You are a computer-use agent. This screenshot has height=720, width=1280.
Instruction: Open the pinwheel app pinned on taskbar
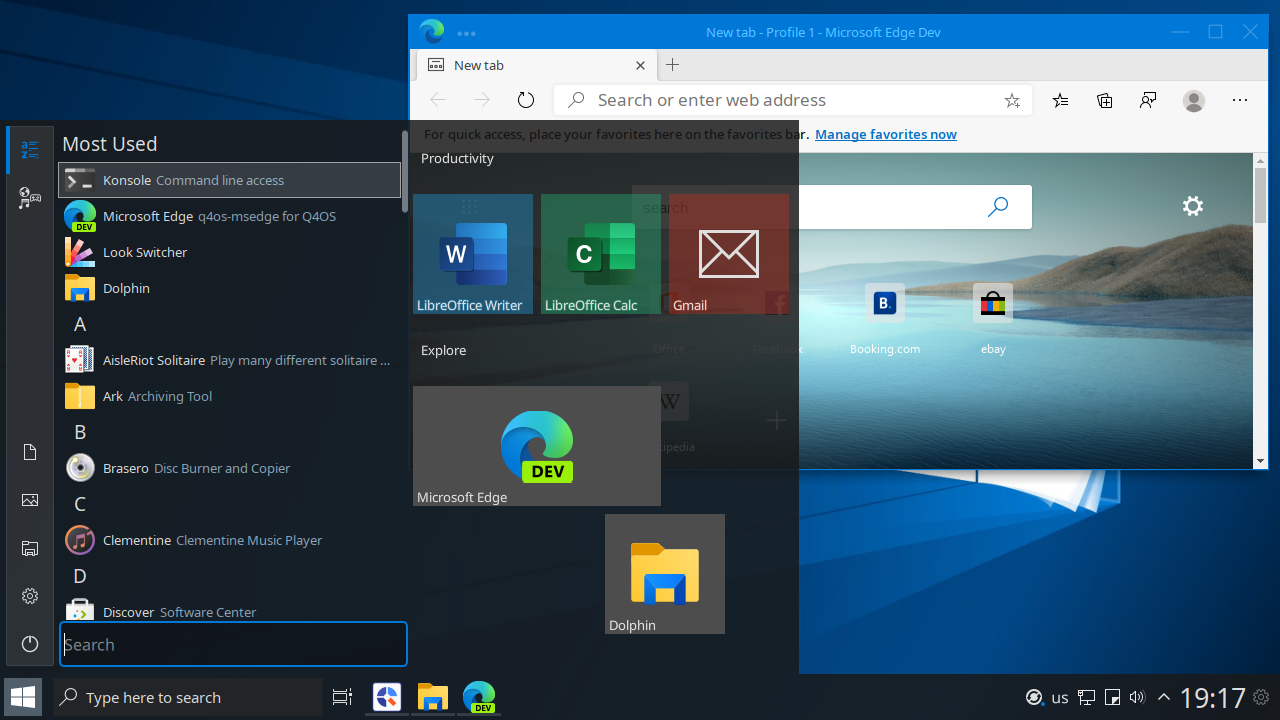coord(387,697)
